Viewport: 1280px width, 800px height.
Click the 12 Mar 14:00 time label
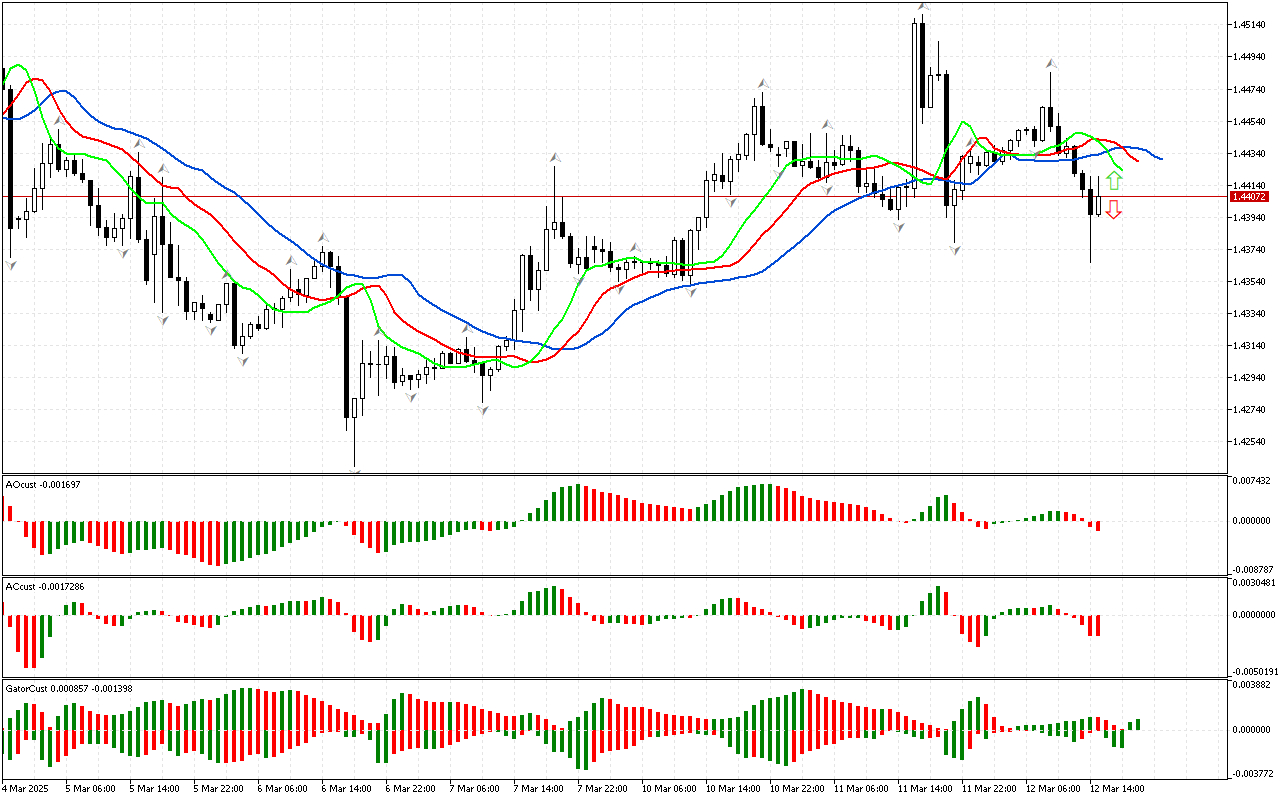(1117, 788)
